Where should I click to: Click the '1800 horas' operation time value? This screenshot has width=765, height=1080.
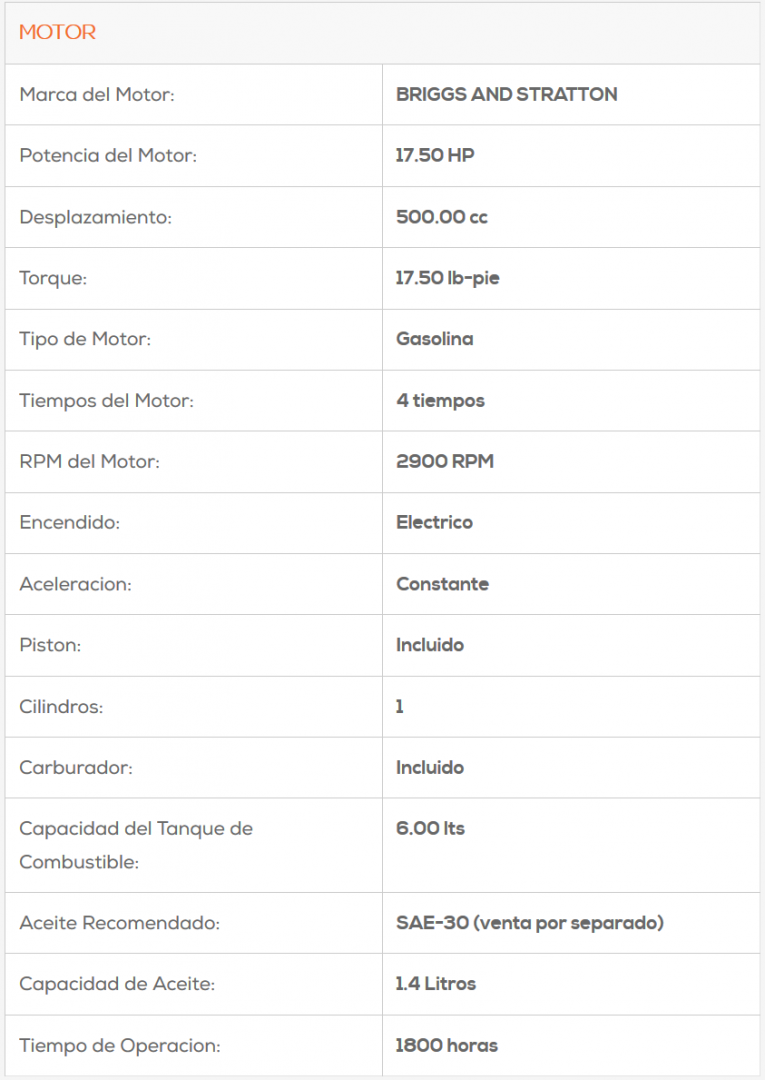446,1046
